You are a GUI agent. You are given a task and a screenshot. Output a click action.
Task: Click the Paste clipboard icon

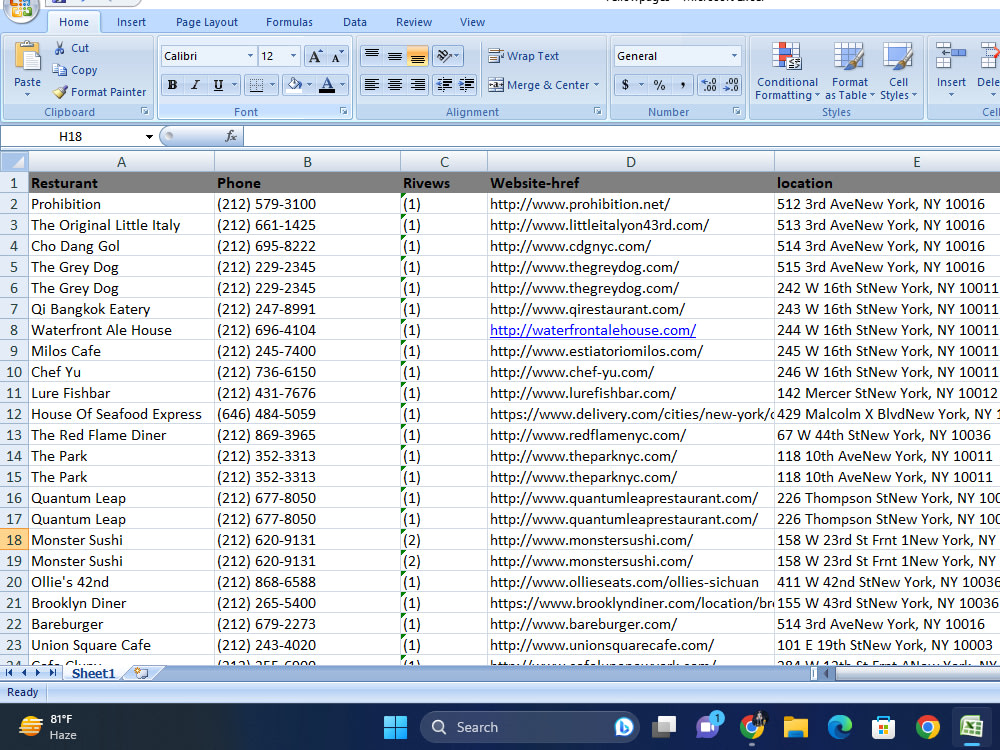tap(27, 57)
